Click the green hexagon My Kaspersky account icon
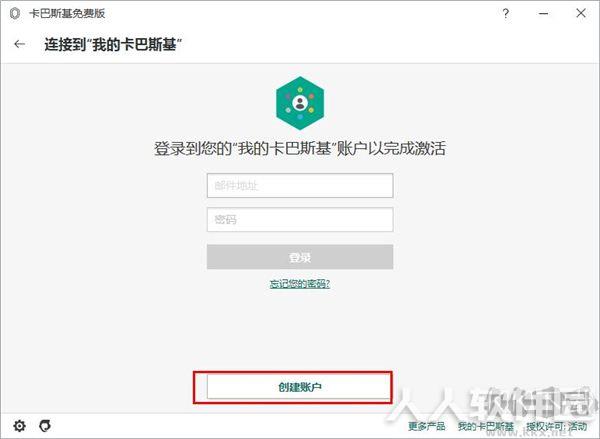The width and height of the screenshot is (600, 439). [x=300, y=103]
